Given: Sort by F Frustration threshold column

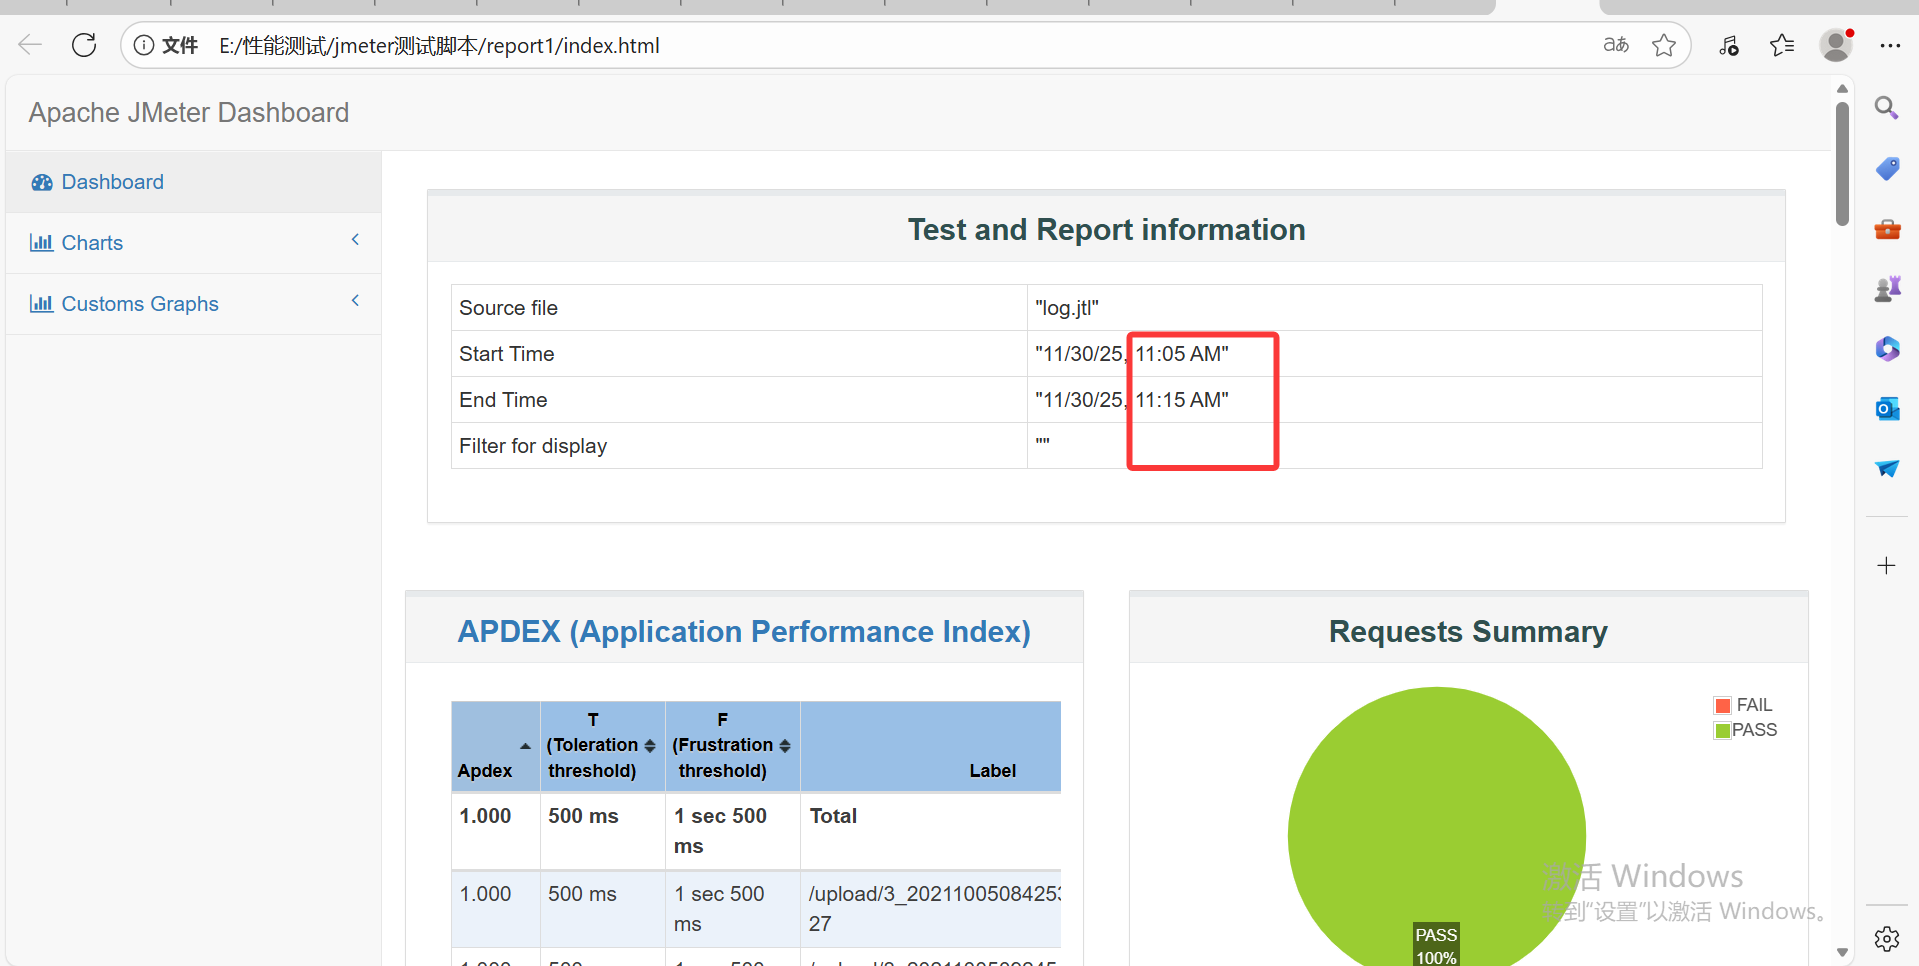Looking at the screenshot, I should (732, 747).
